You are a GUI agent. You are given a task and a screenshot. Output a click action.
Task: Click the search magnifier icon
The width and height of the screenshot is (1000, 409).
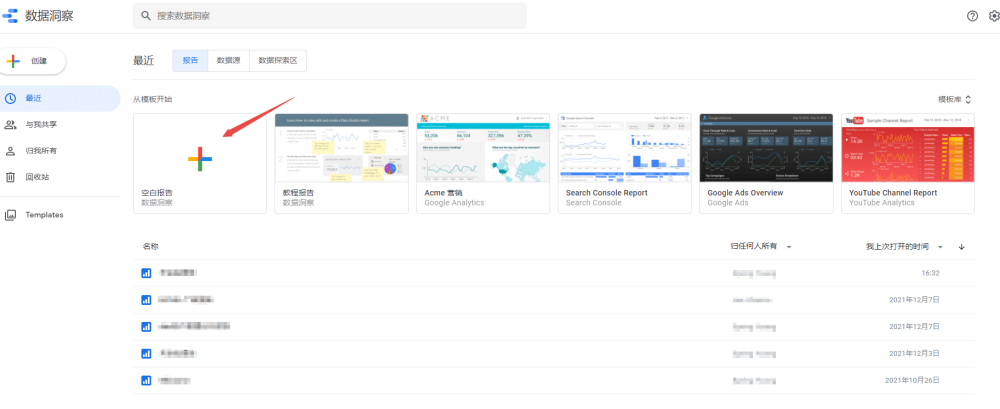[x=147, y=16]
